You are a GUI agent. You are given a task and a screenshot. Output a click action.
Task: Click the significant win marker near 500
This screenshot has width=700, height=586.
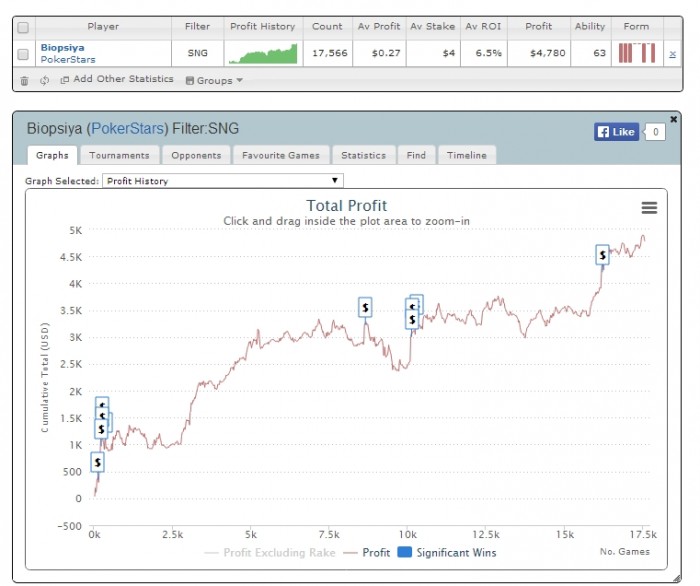[x=97, y=462]
